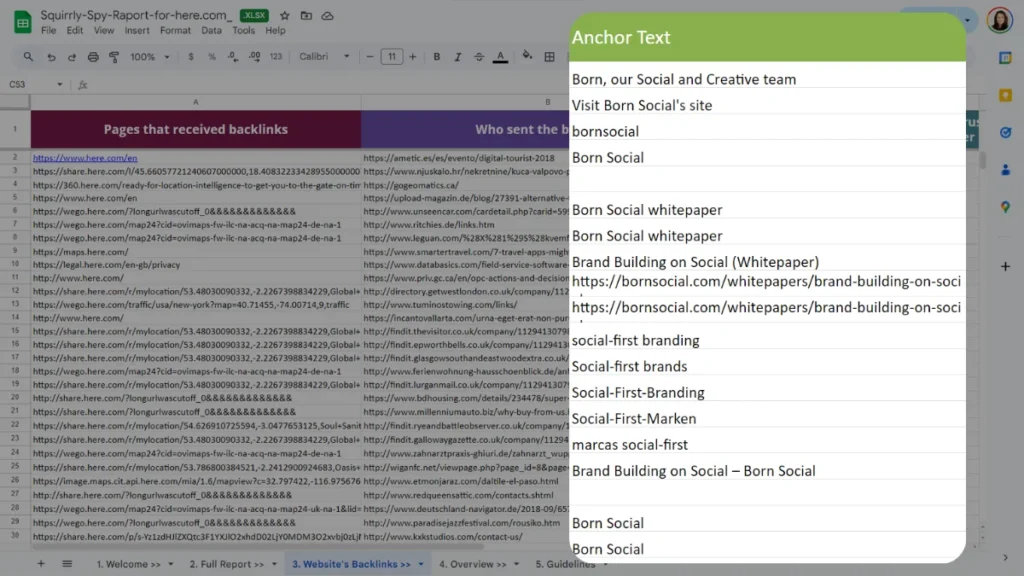Click the font size input field

click(x=392, y=57)
